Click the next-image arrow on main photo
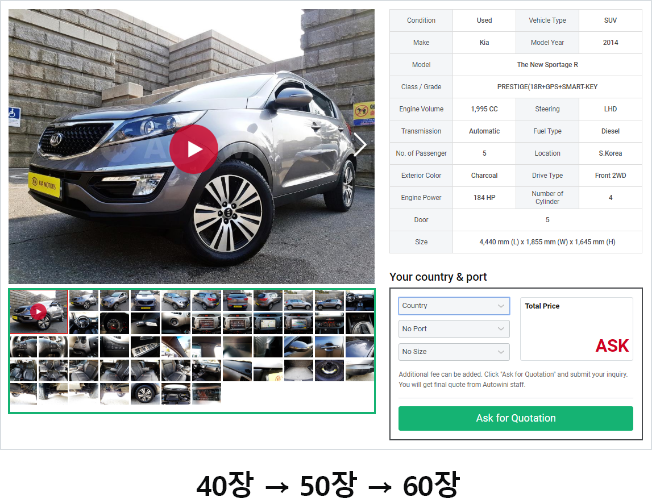This screenshot has height=503, width=652. tap(360, 145)
